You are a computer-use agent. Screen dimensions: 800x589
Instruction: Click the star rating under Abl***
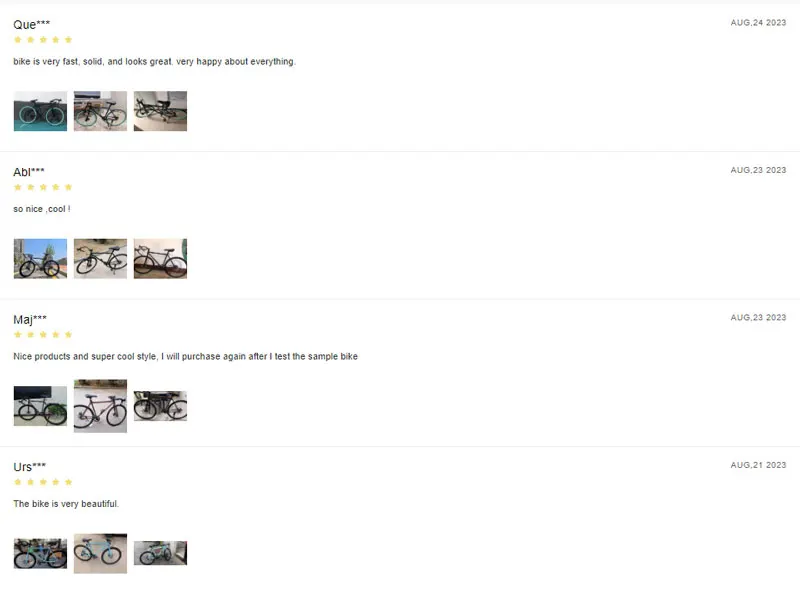[43, 187]
